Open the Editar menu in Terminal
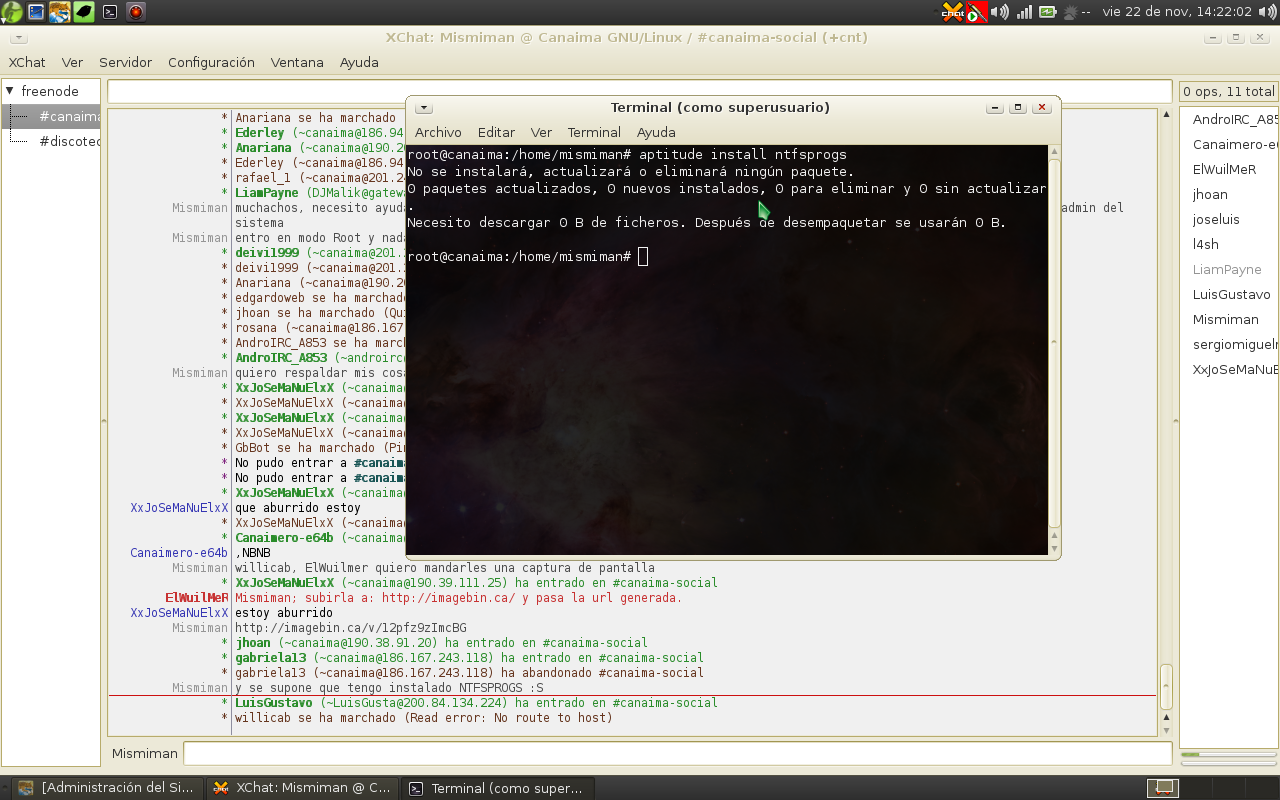This screenshot has width=1280, height=800. [496, 132]
